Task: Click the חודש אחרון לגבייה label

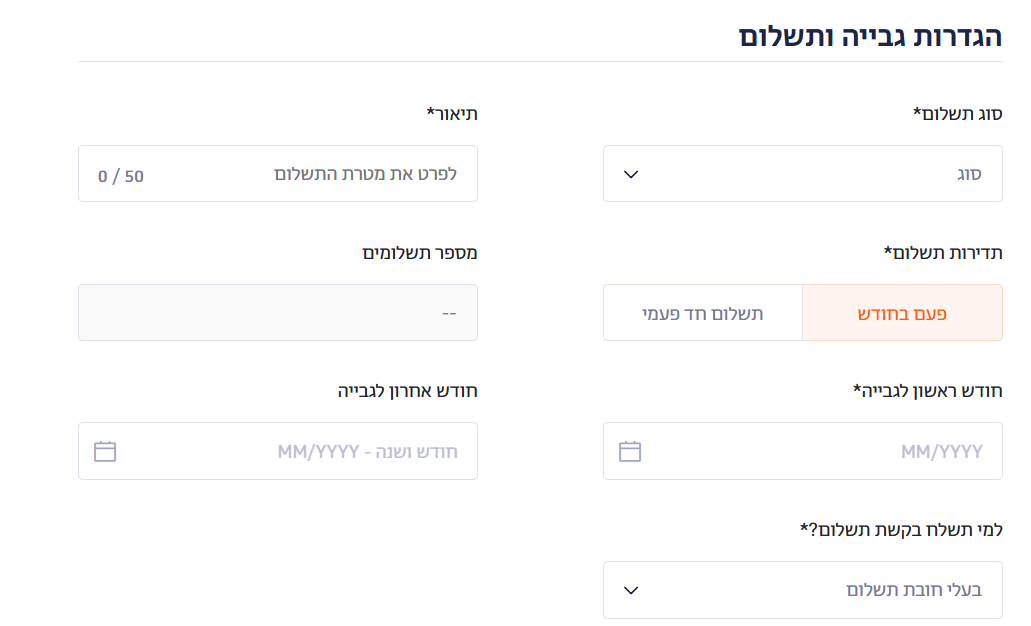Action: point(408,391)
